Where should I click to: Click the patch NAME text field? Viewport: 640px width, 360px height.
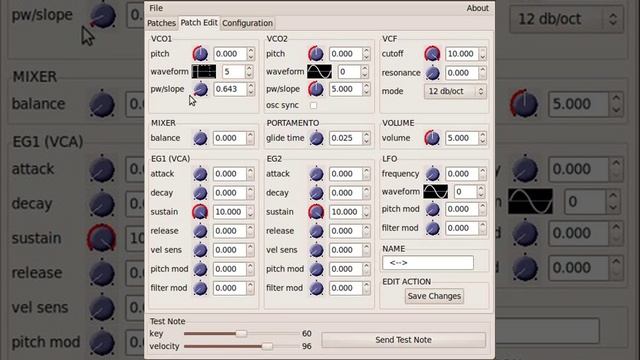[x=428, y=263]
